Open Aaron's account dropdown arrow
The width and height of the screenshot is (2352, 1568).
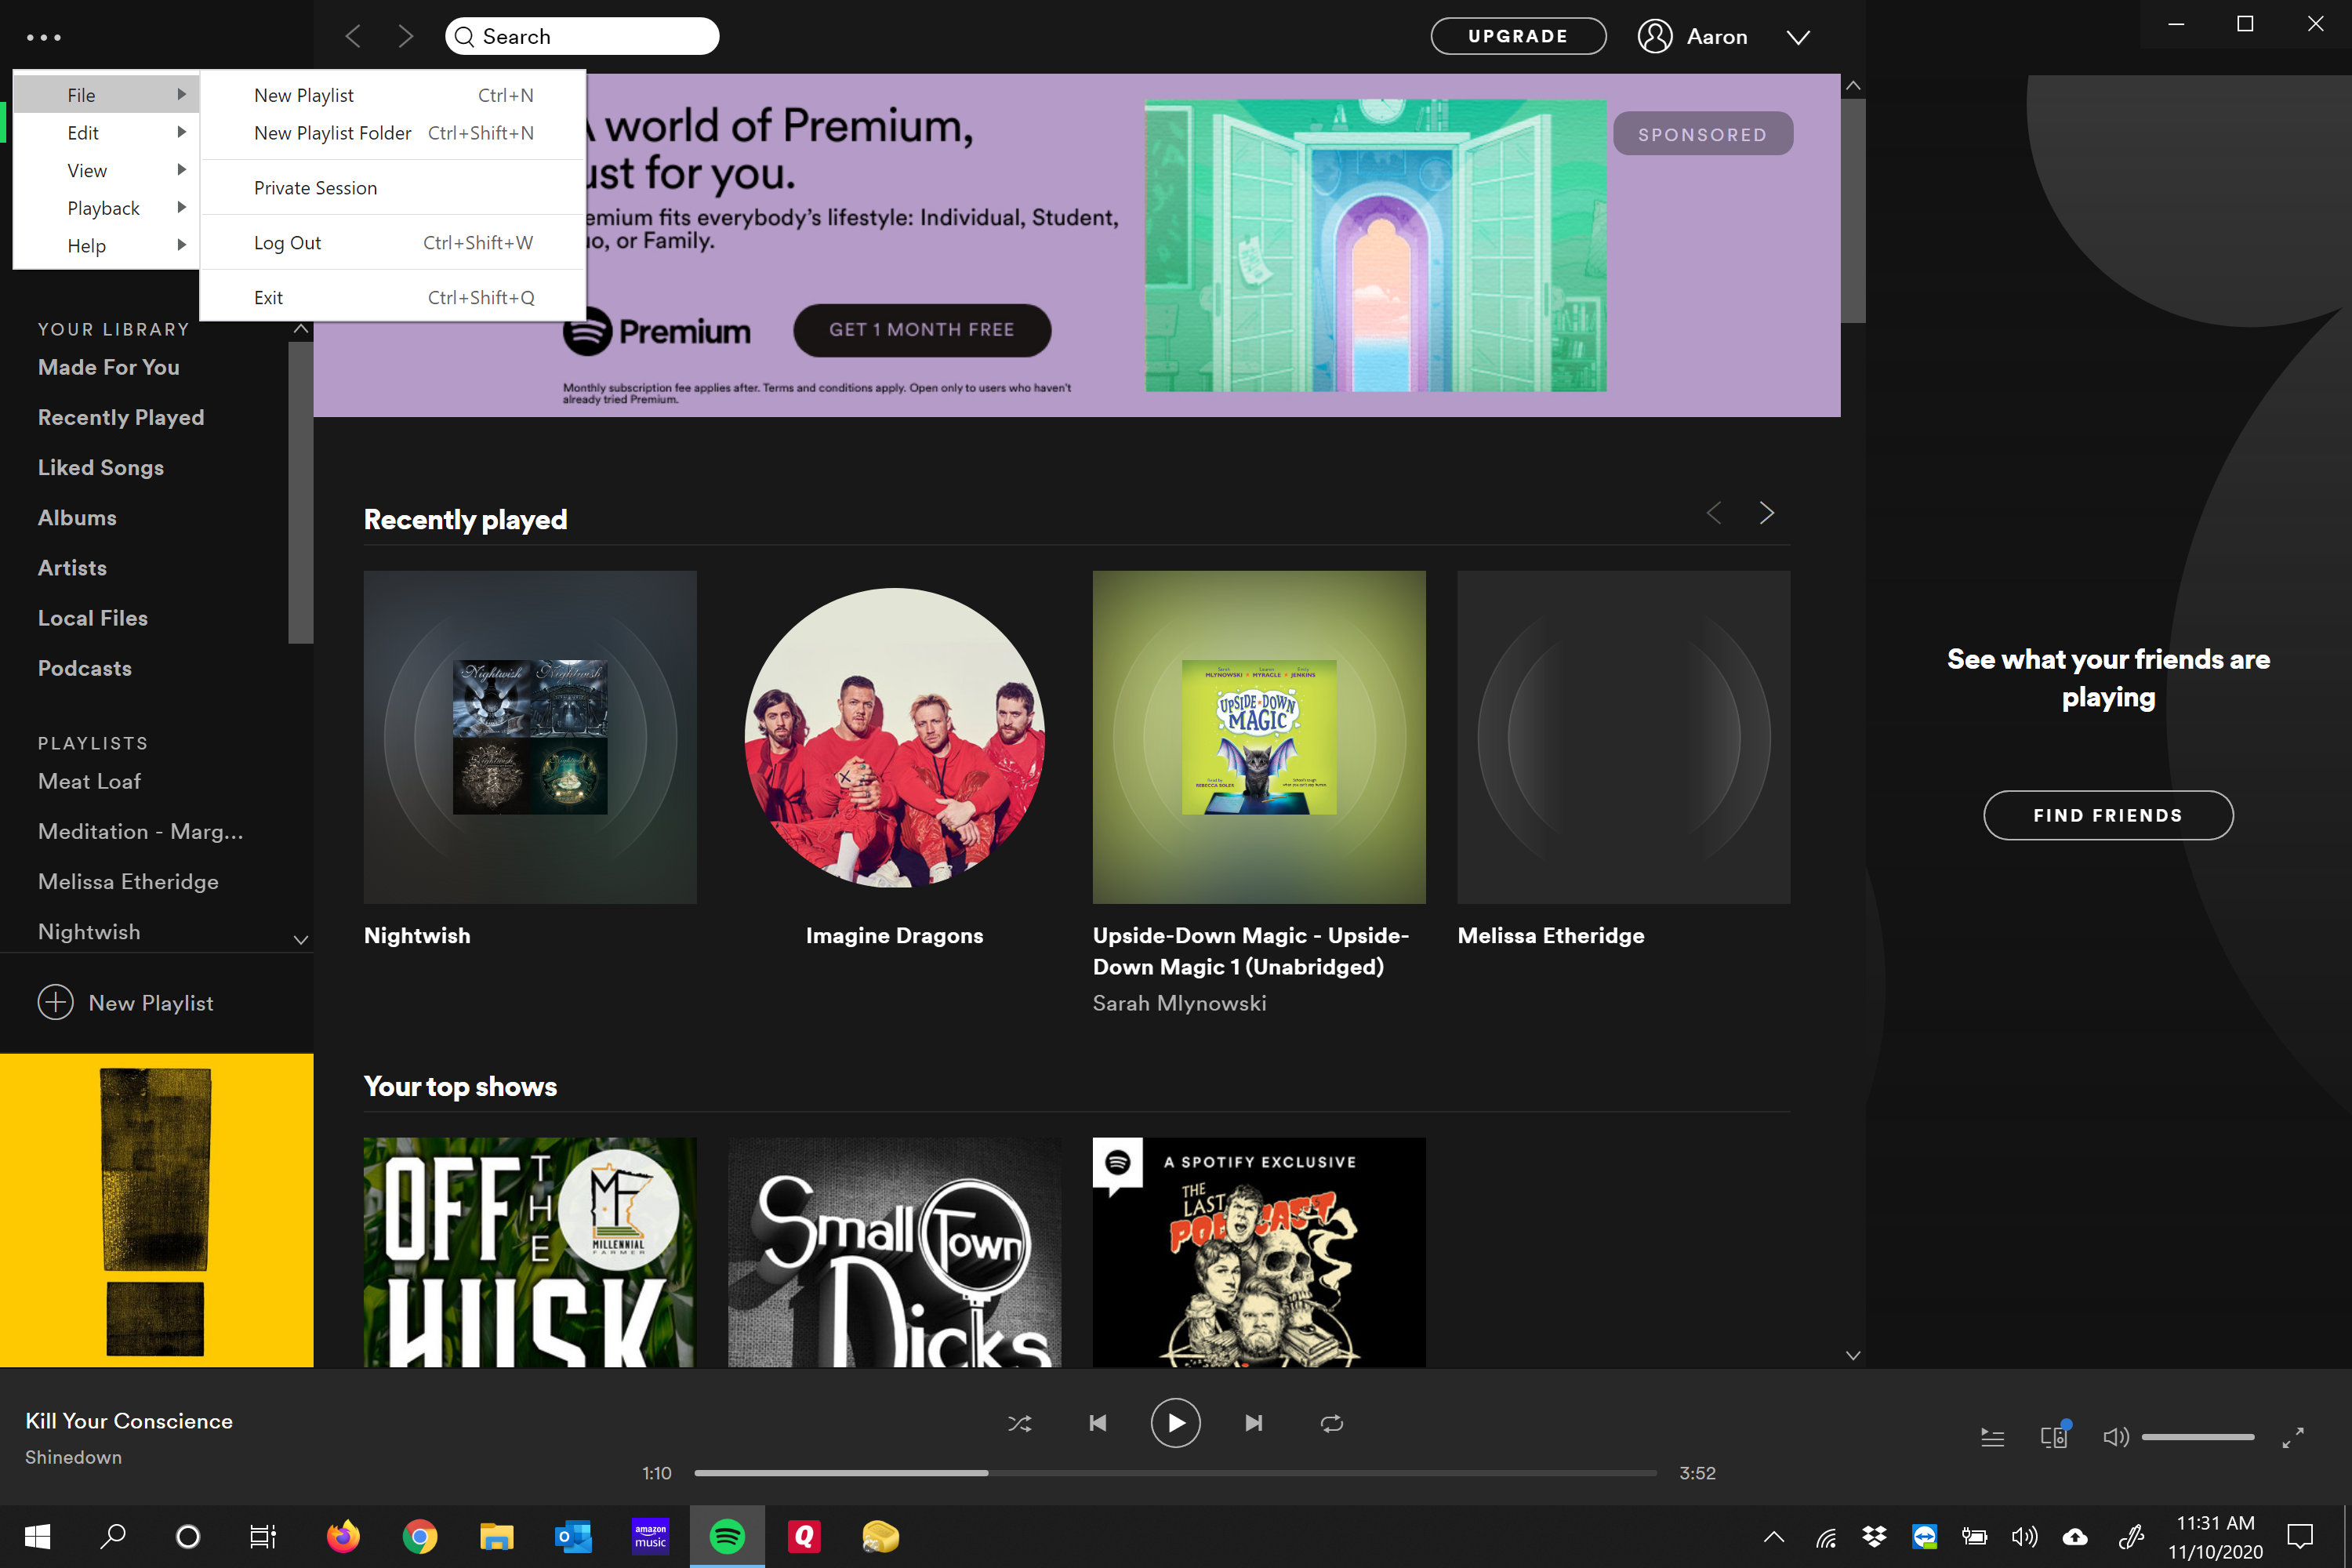(1798, 37)
